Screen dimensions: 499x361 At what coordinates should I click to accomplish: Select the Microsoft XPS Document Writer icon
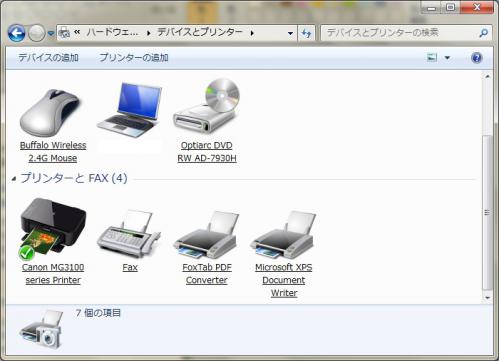click(283, 235)
